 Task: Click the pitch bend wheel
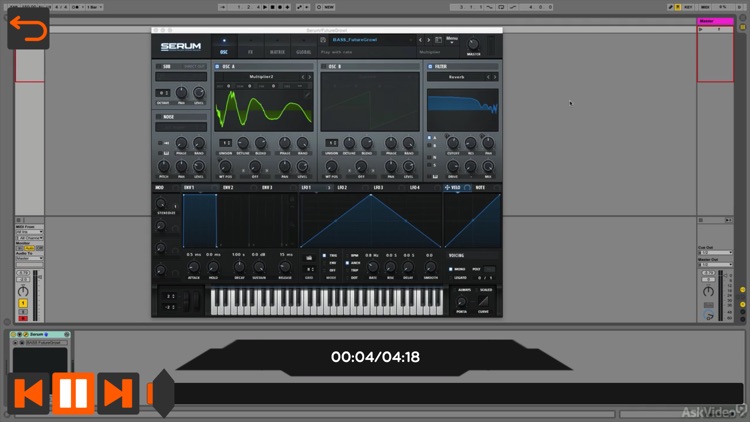click(186, 301)
